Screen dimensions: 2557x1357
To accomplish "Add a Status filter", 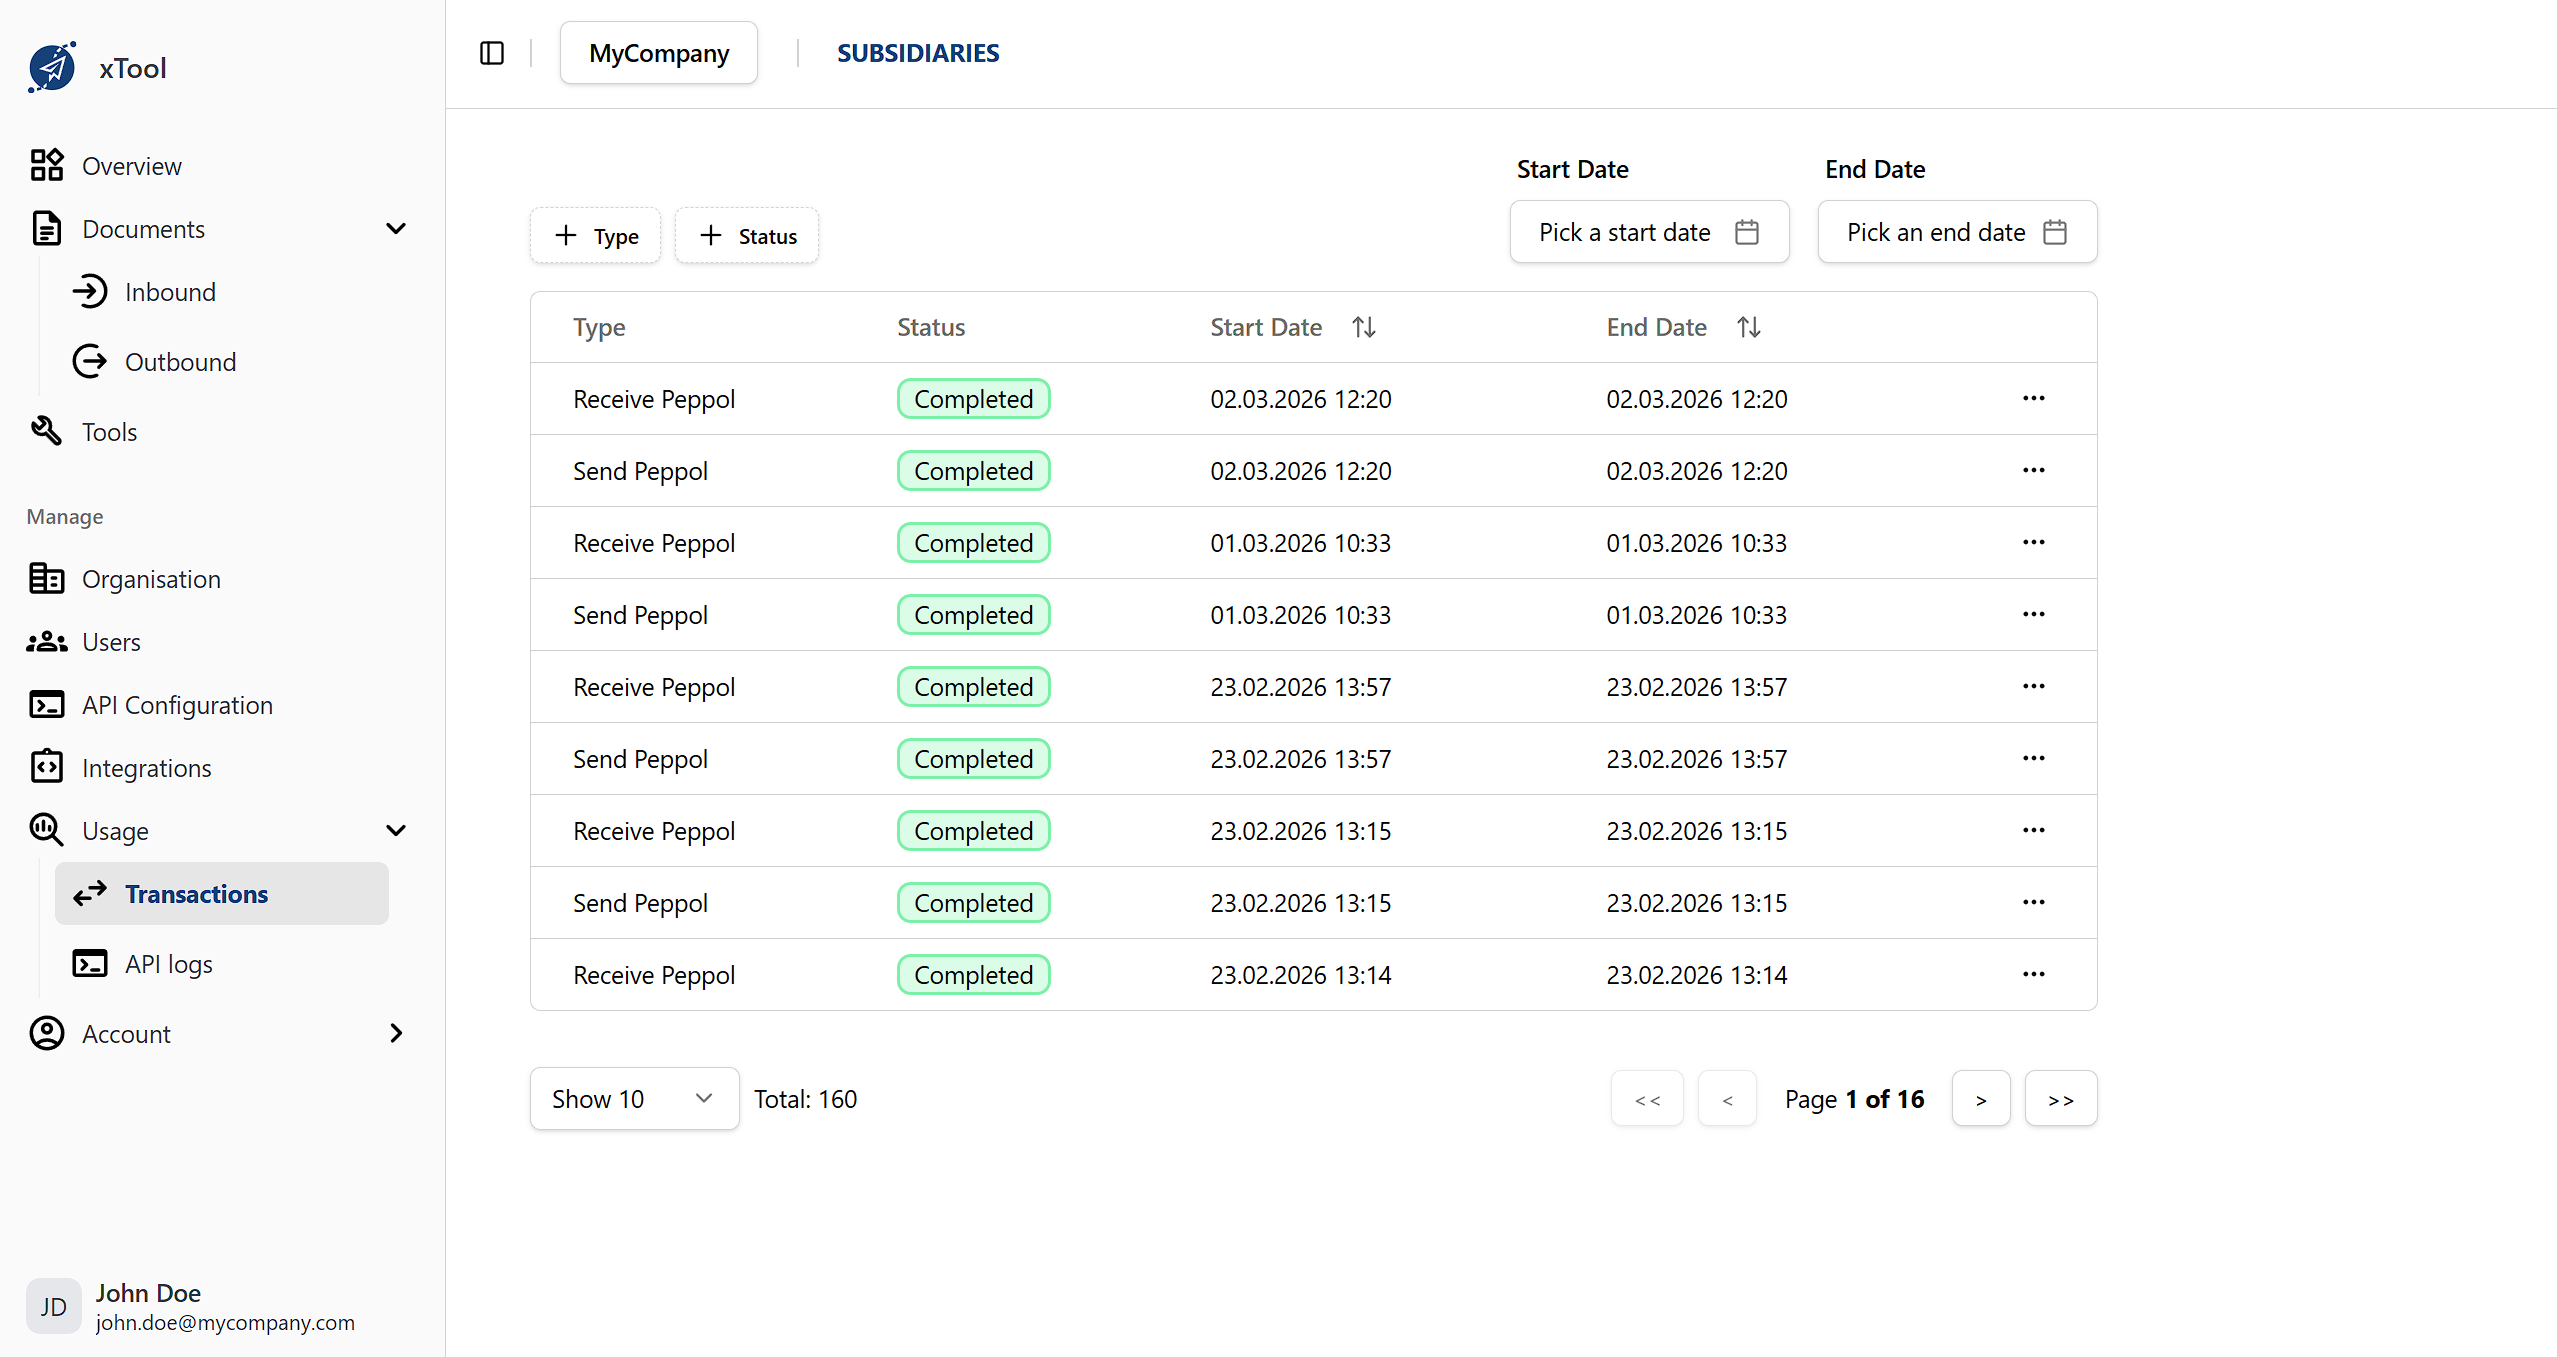I will coord(746,235).
